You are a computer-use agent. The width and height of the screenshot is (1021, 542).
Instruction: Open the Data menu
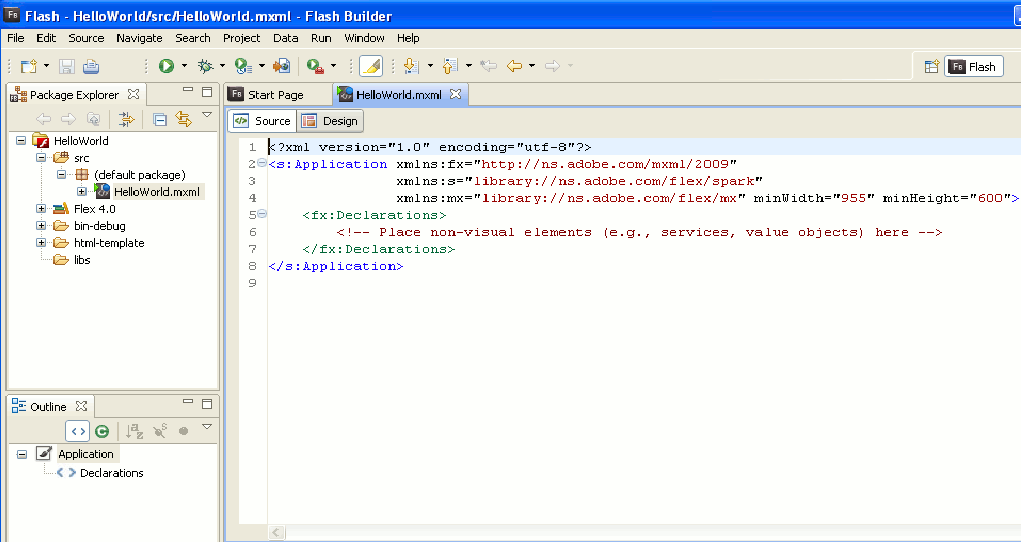coord(285,38)
